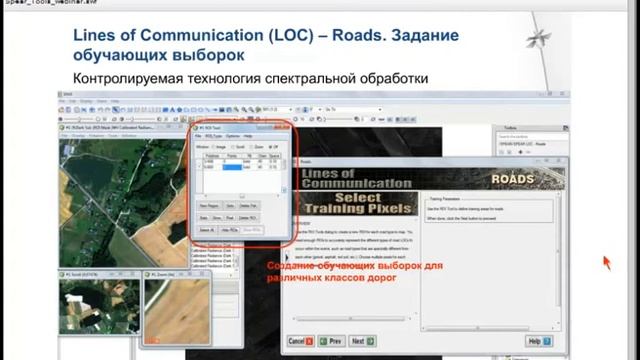Screen dimensions: 640x360
Task: Open Help menu in ROI Tool
Action: 248,136
